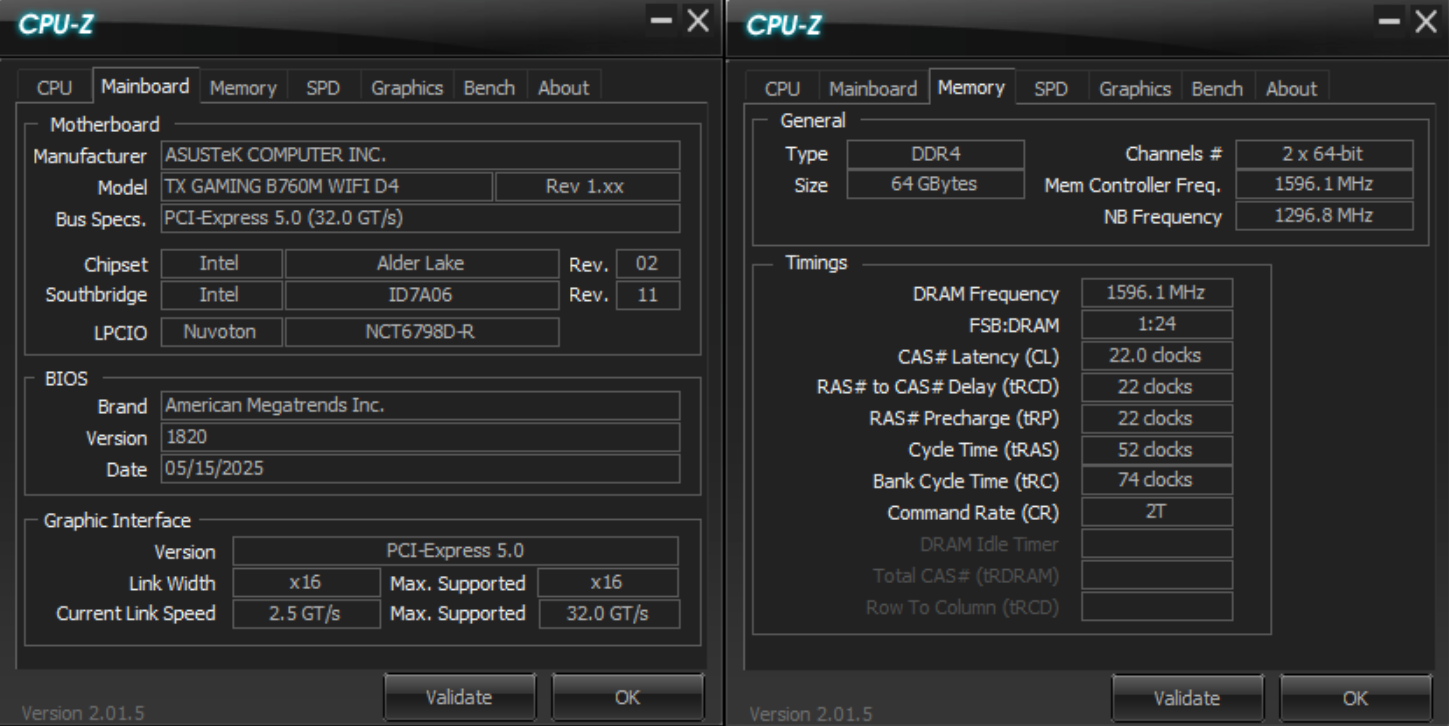Click the motherboard Model field TX GAMING B760M
The image size is (1449, 726).
326,187
